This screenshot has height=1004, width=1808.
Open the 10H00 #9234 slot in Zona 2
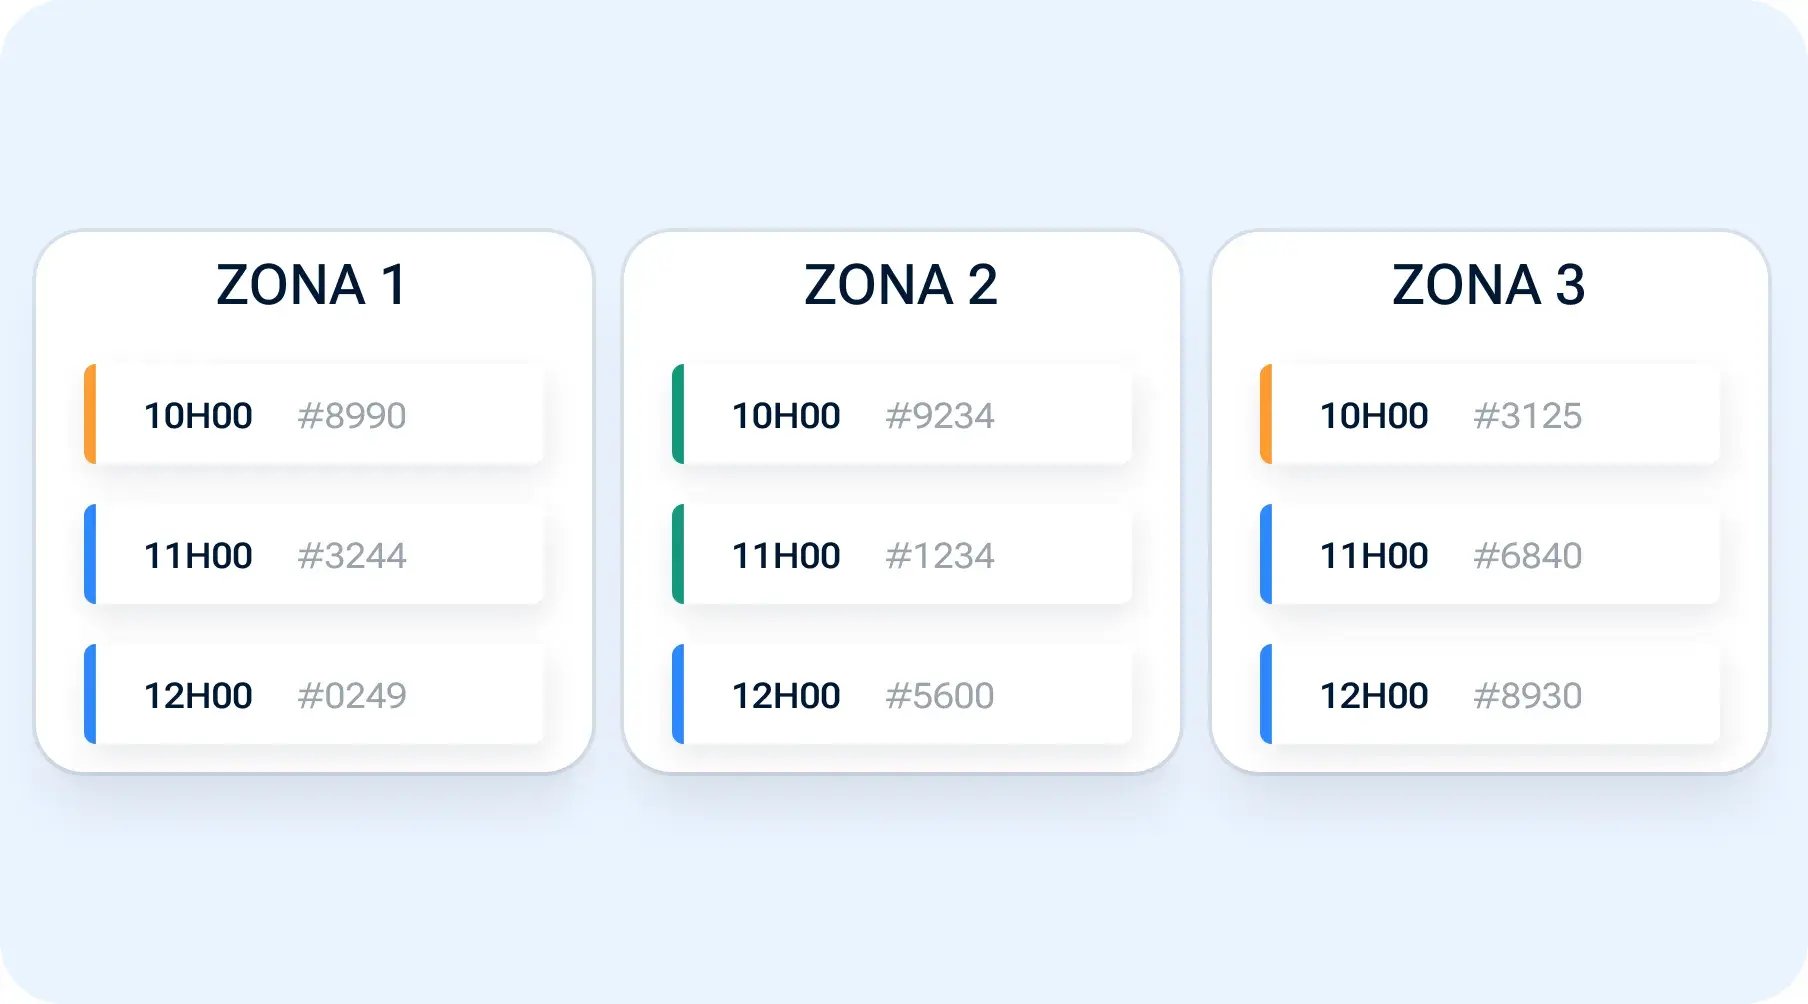coord(902,414)
